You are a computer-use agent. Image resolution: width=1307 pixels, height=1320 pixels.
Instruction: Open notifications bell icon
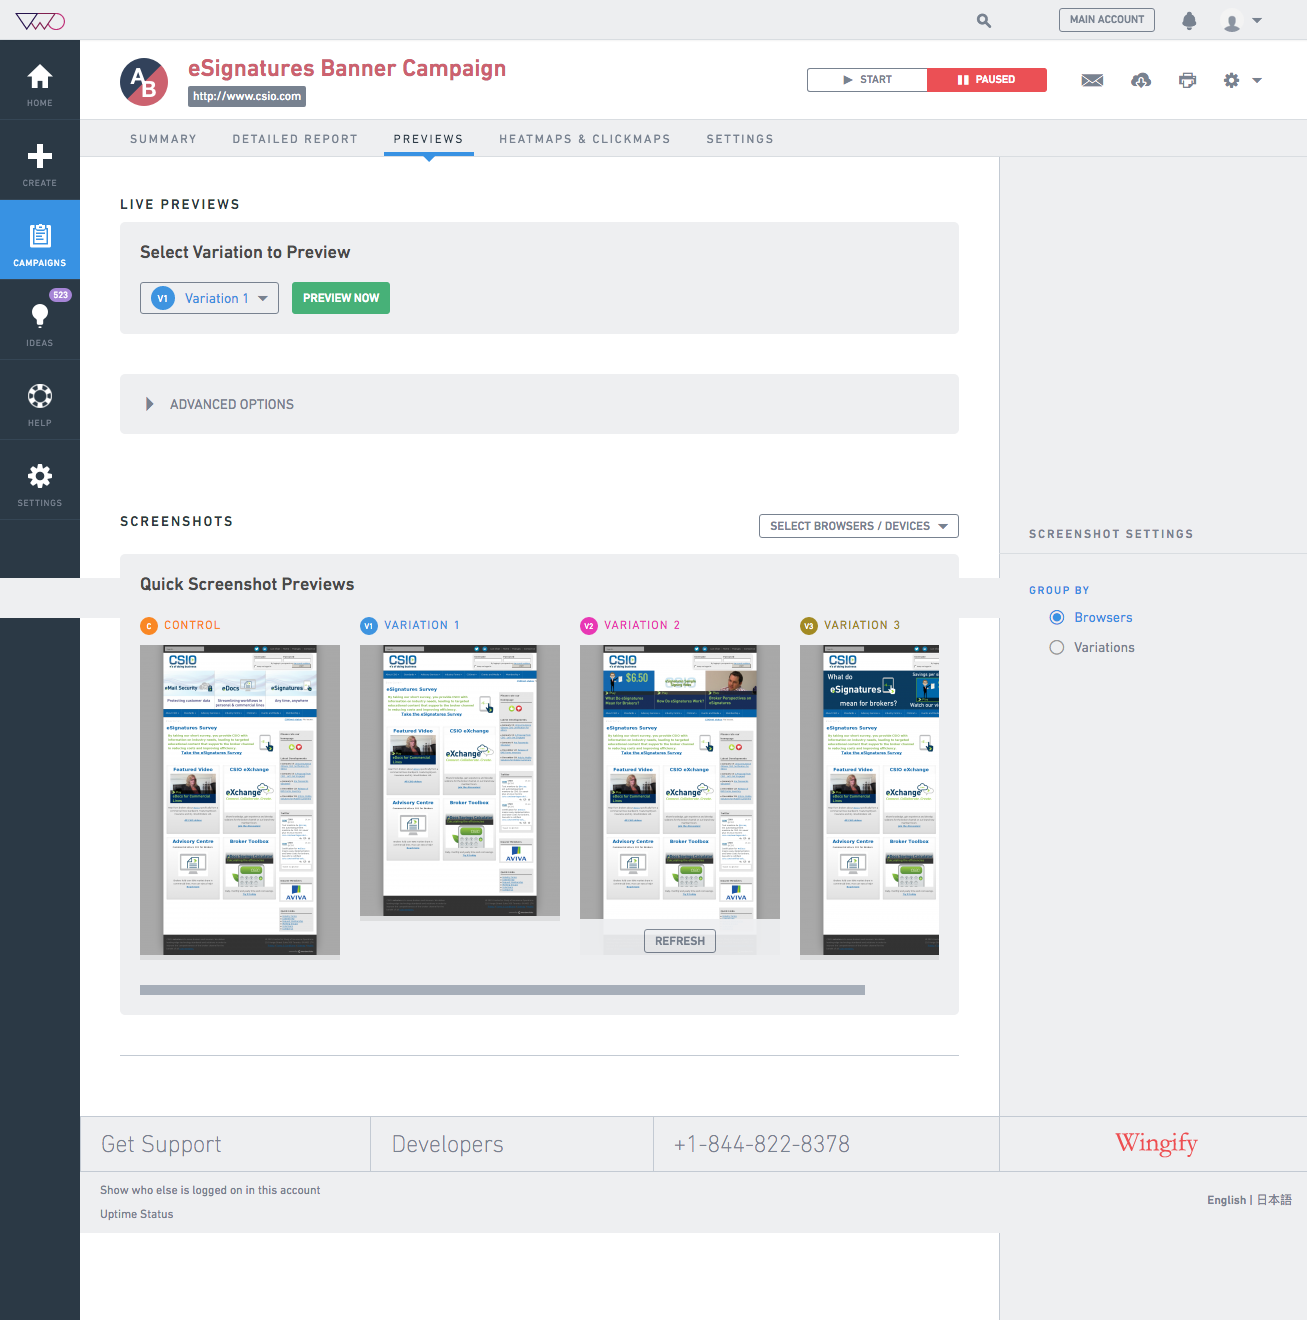coord(1189,21)
